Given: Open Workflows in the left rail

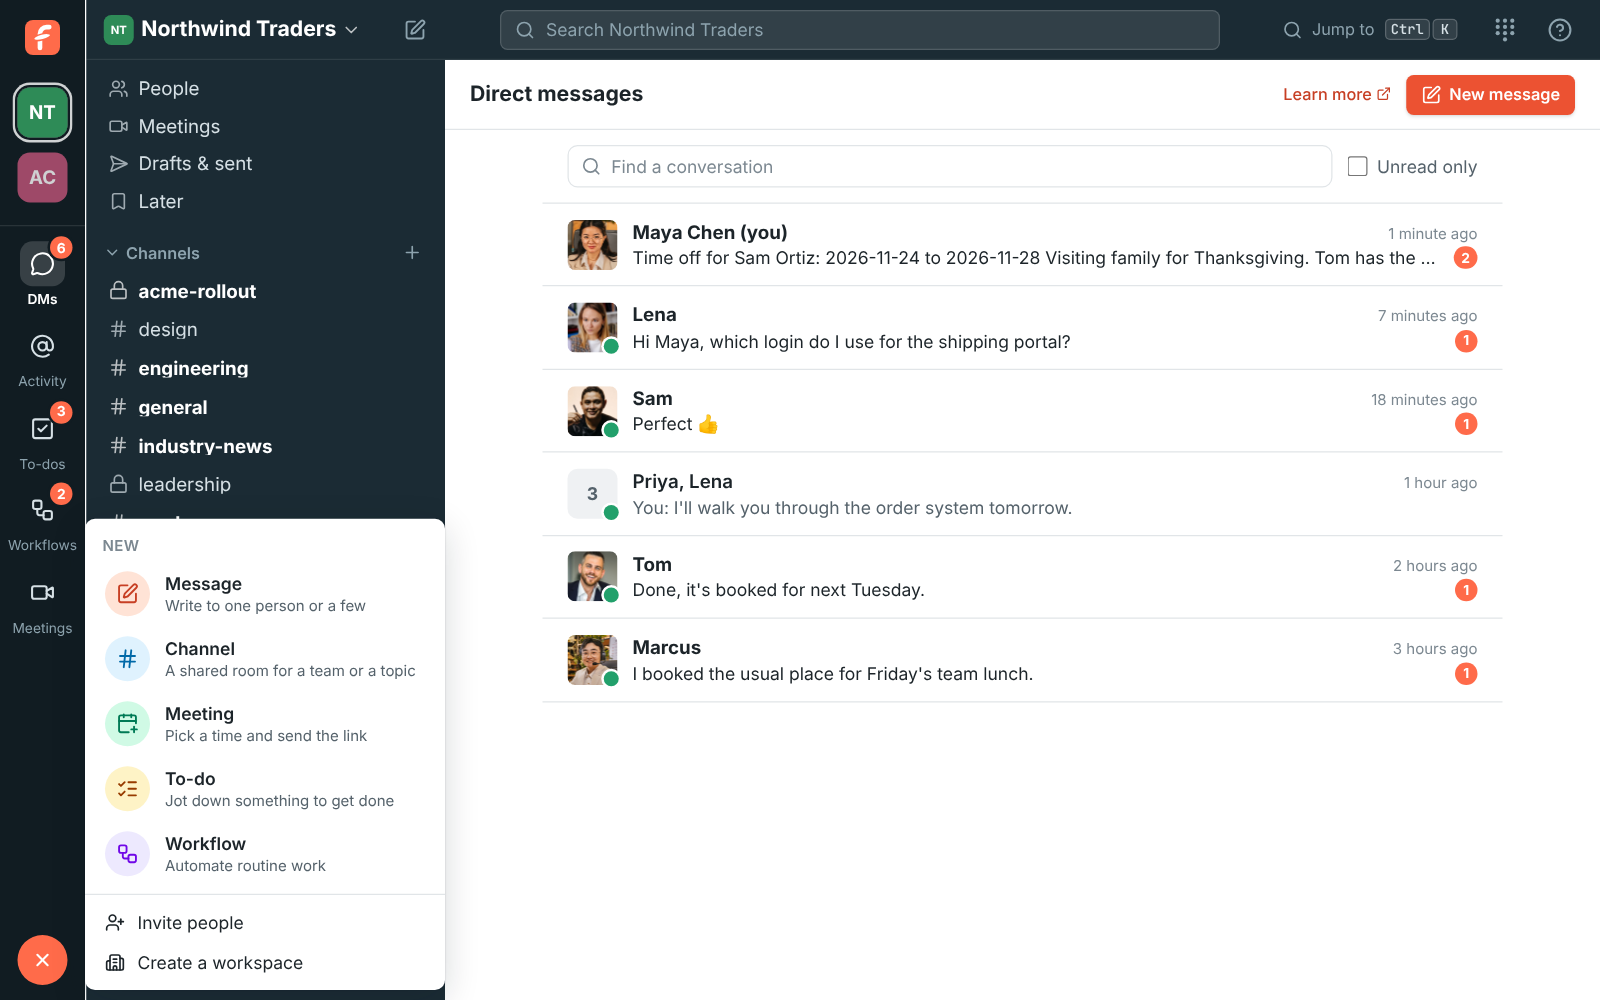Looking at the screenshot, I should [42, 523].
